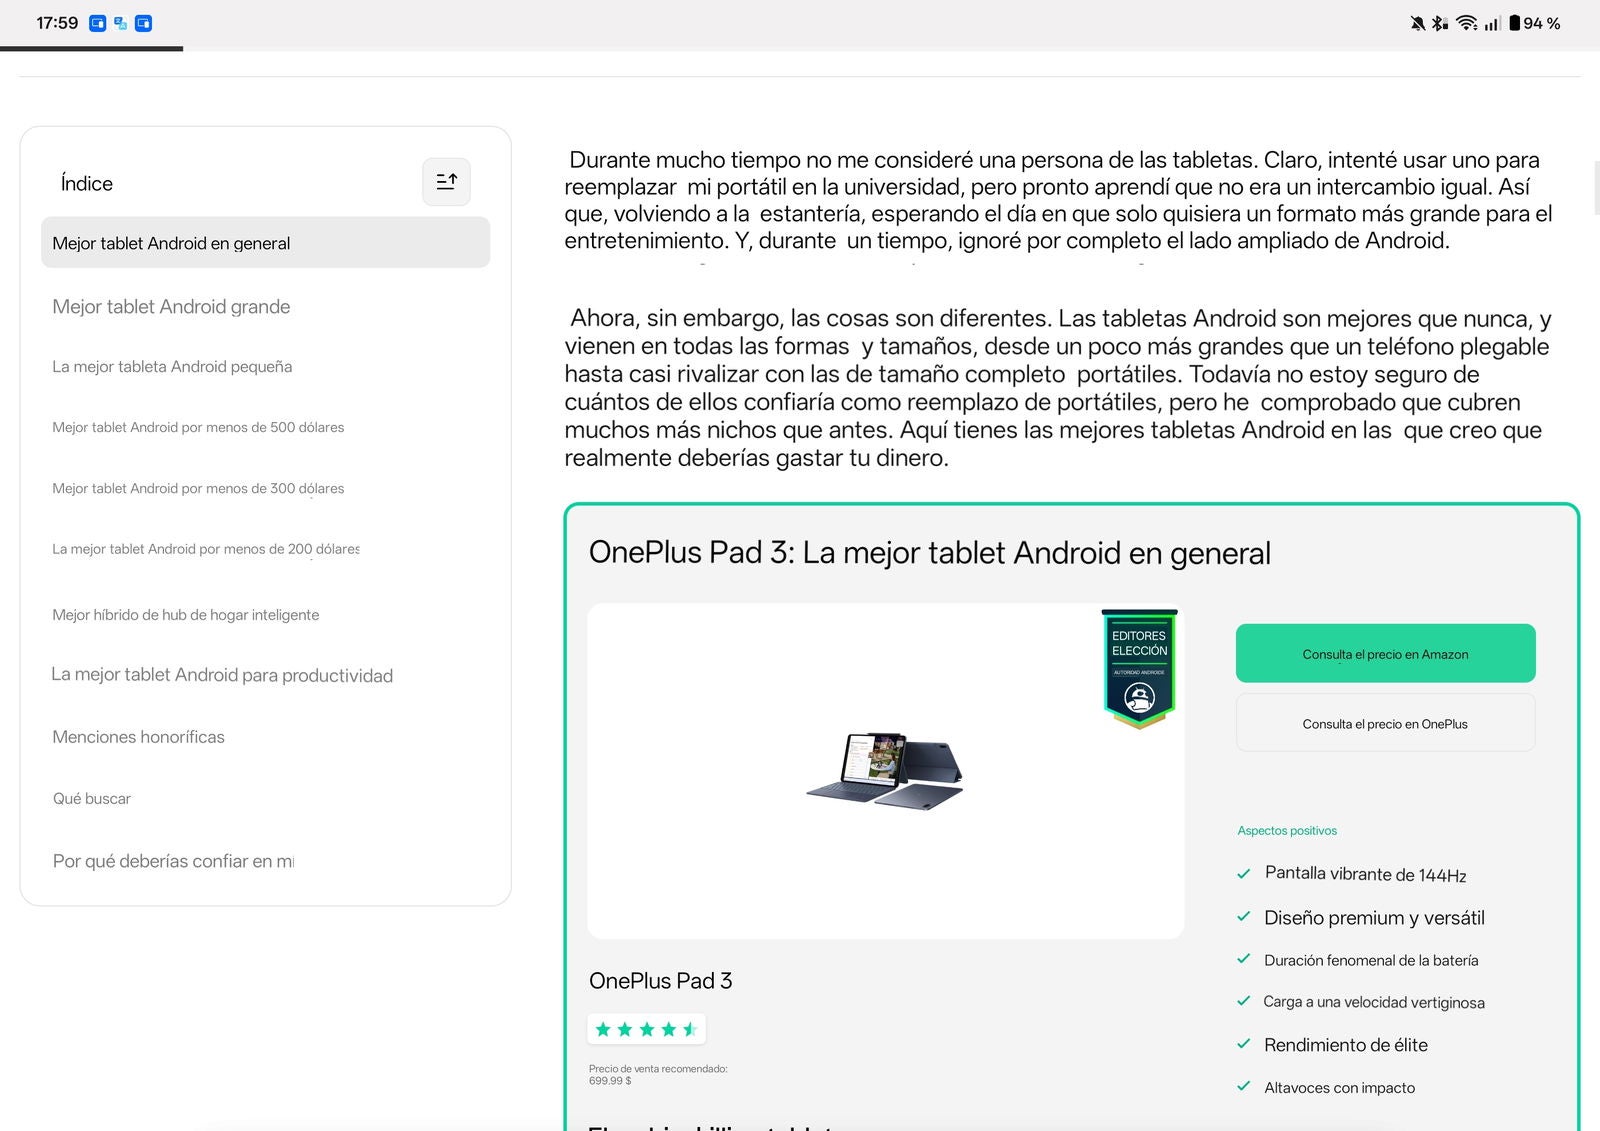
Task: Click 'Por qué deberías confiar en mí'
Action: 173,861
